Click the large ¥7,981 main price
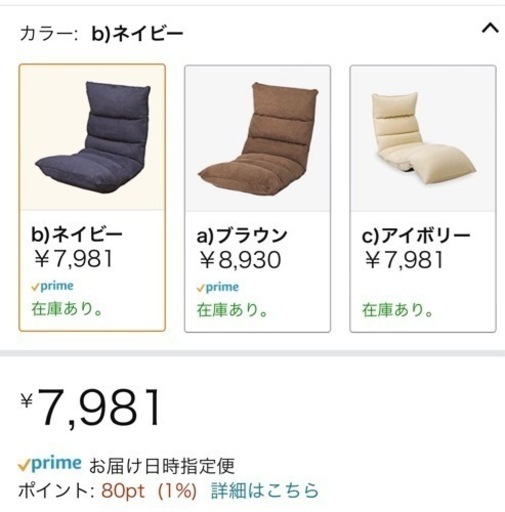The image size is (505, 512). click(91, 408)
